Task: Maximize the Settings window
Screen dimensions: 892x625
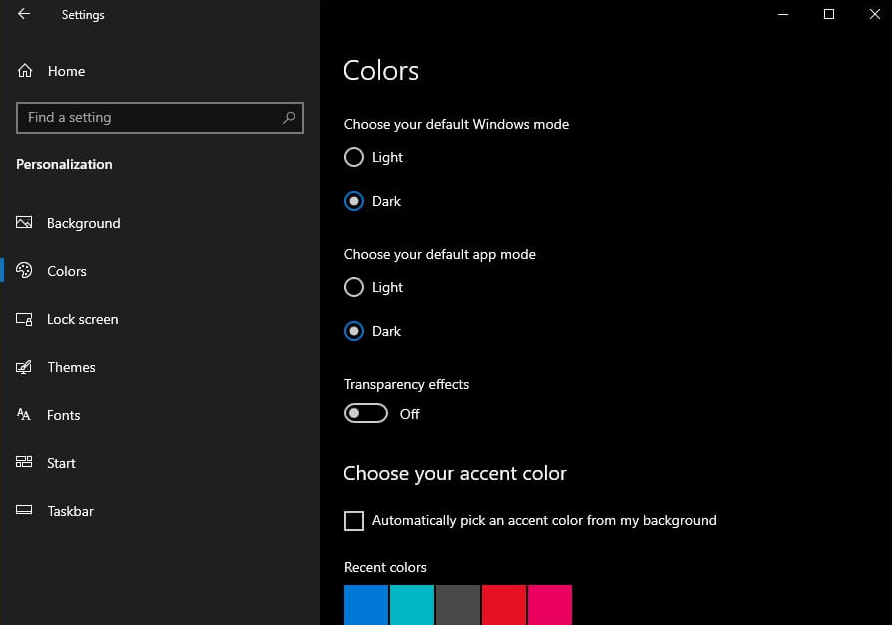Action: point(829,14)
